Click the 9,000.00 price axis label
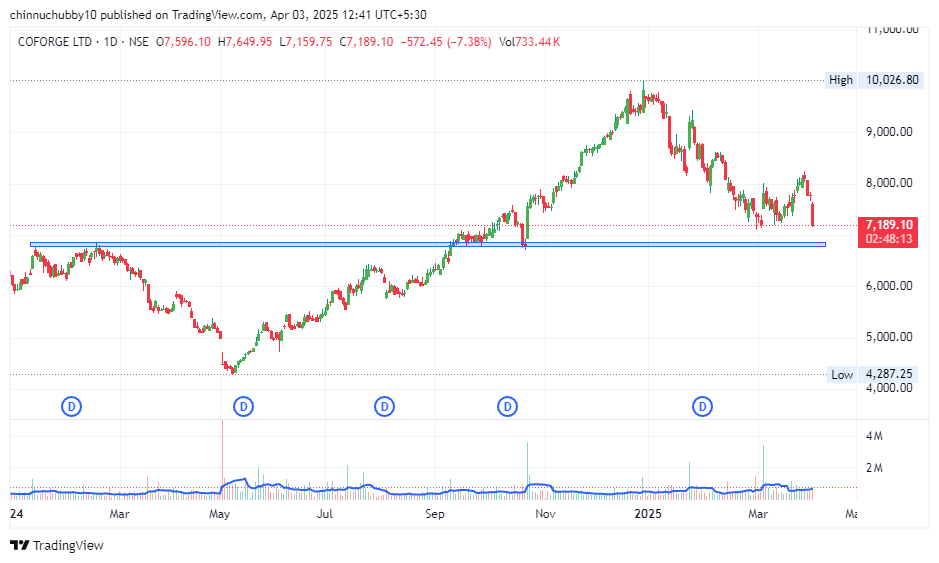939x563 pixels. tap(889, 132)
